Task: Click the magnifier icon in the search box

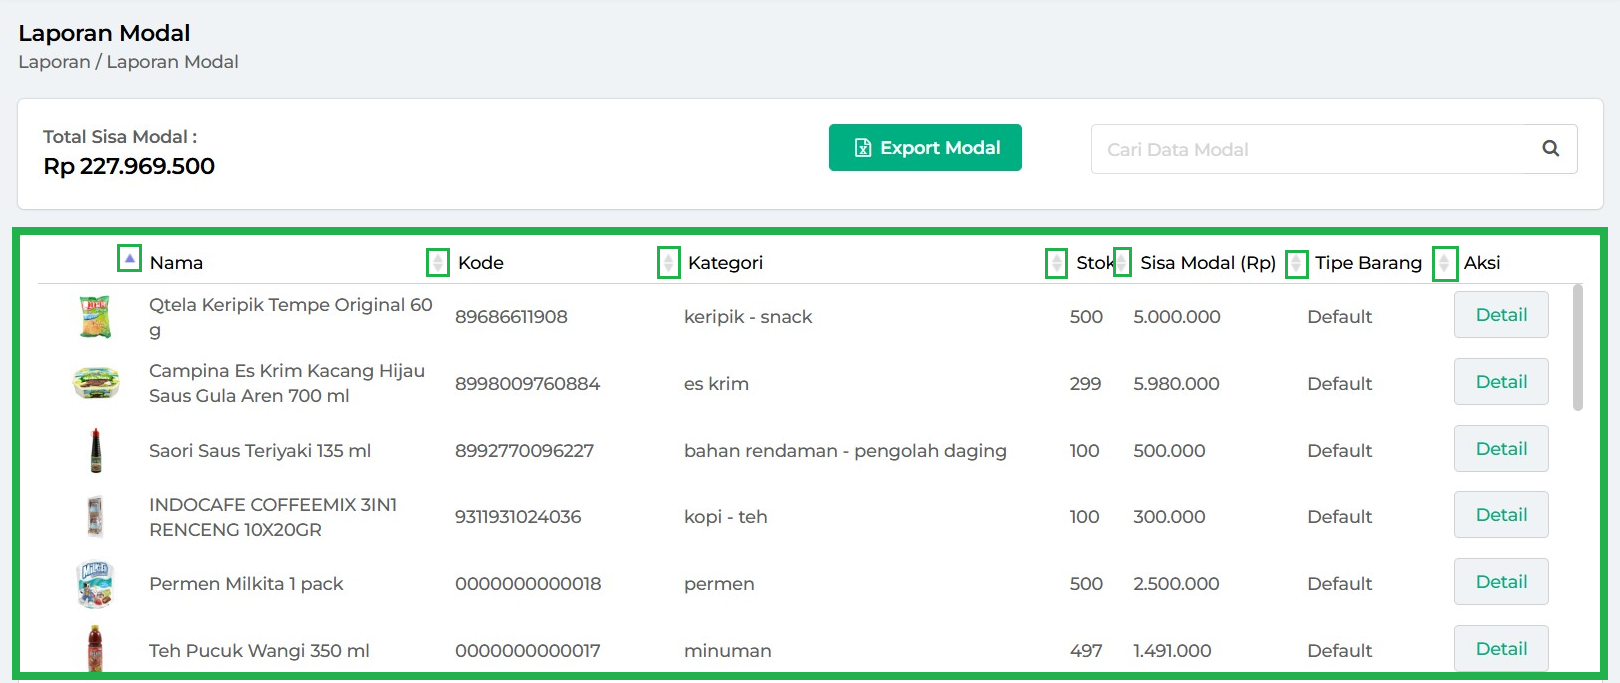Action: pyautogui.click(x=1550, y=149)
